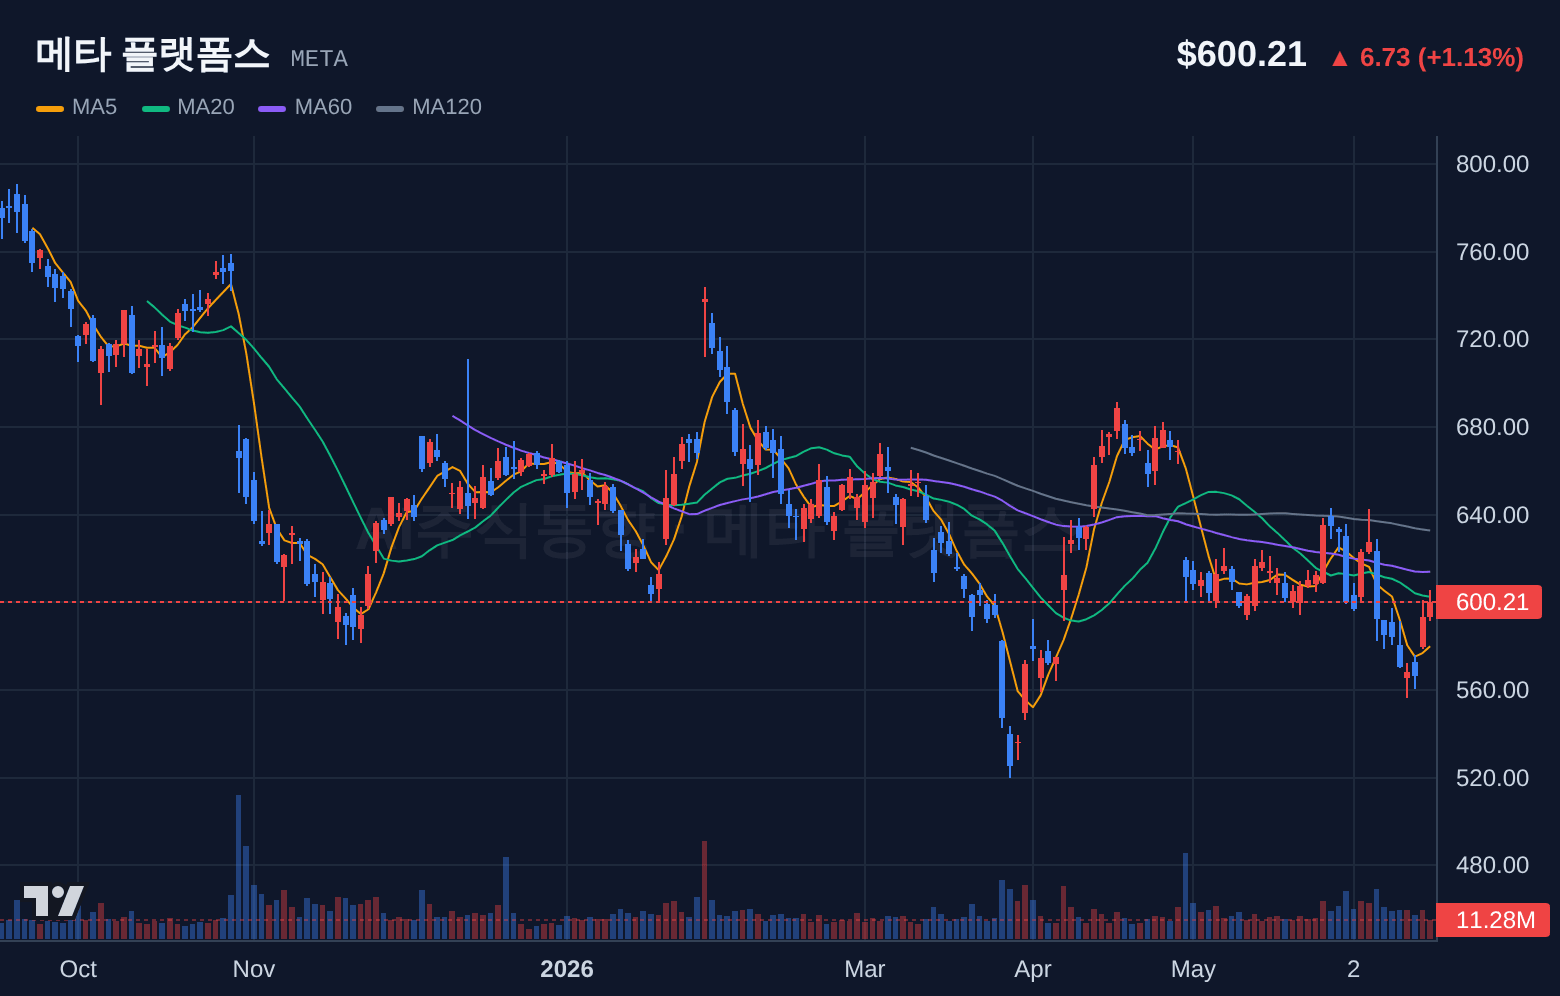
Task: Click the 480.00 price axis label
Action: [x=1492, y=865]
